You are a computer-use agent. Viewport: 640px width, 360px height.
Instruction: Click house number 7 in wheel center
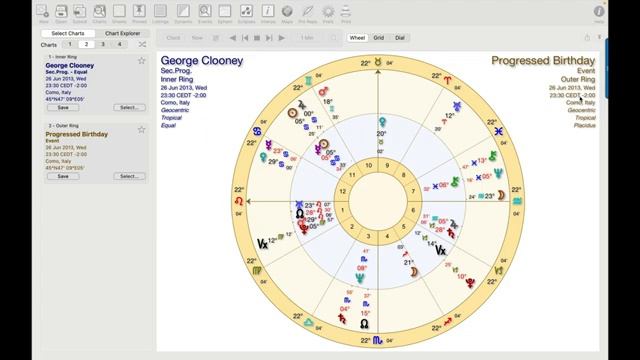413,191
